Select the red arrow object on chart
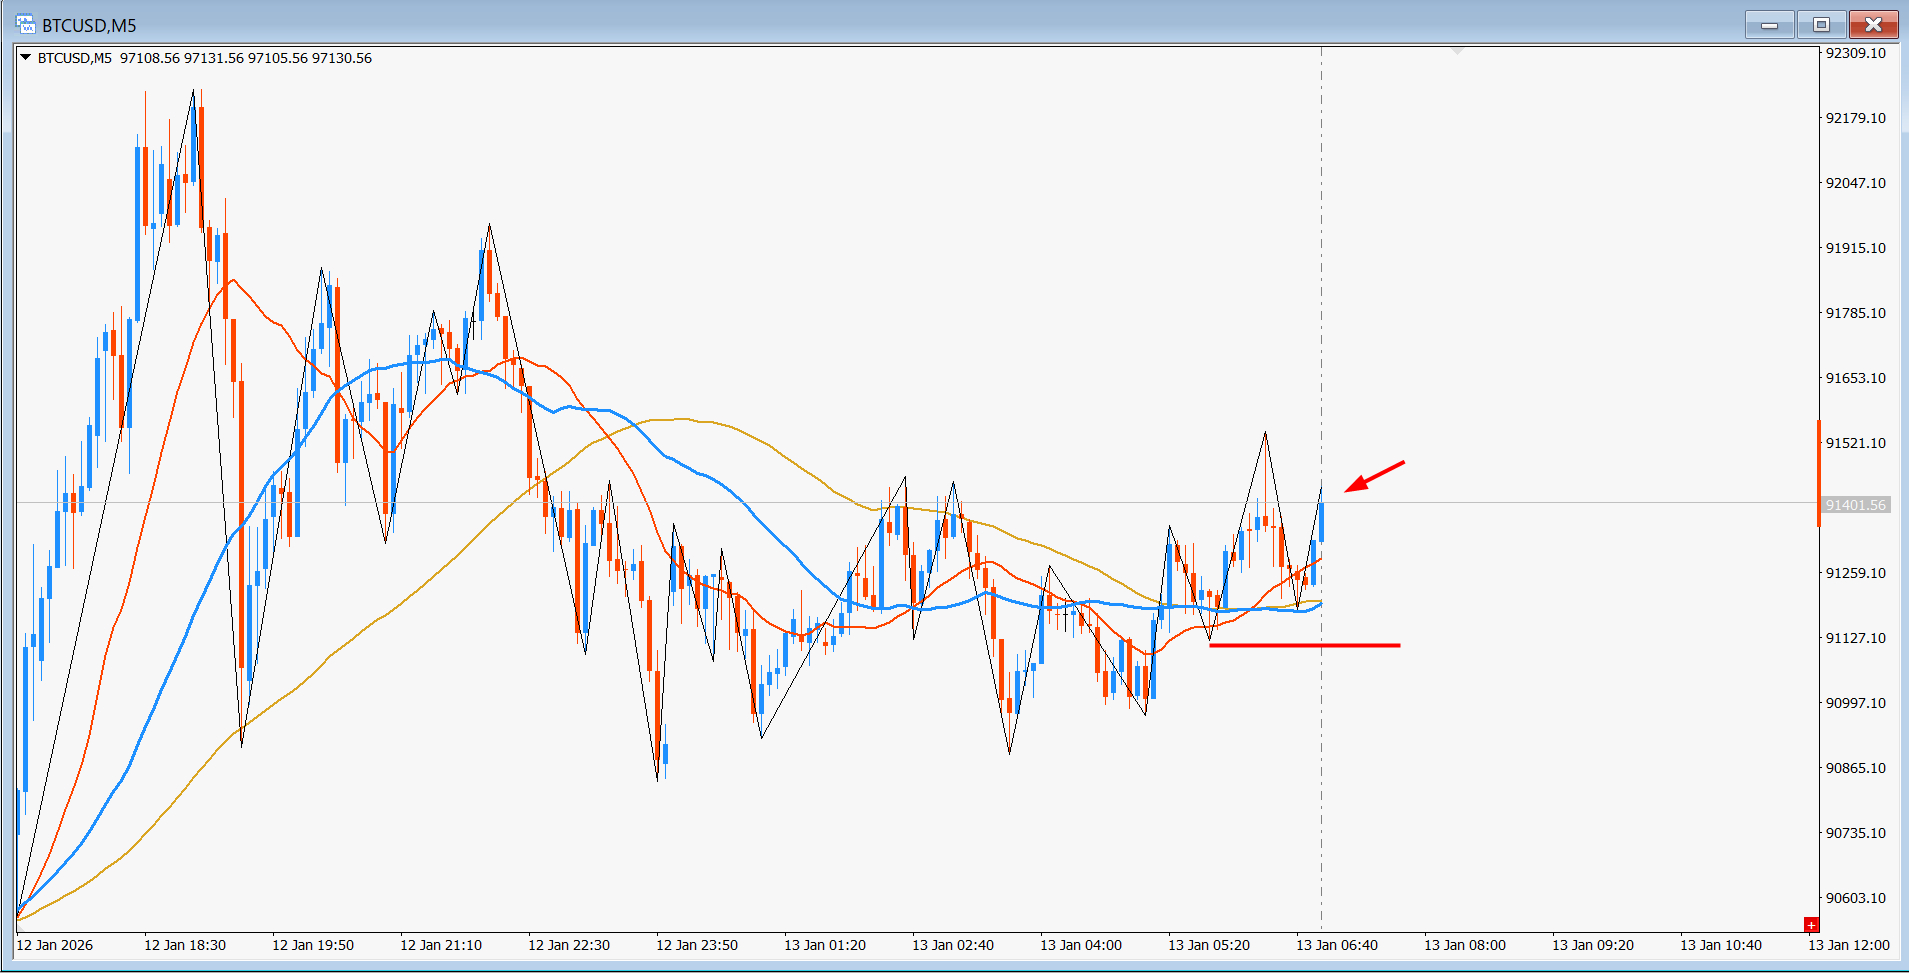1909x973 pixels. click(x=1375, y=477)
